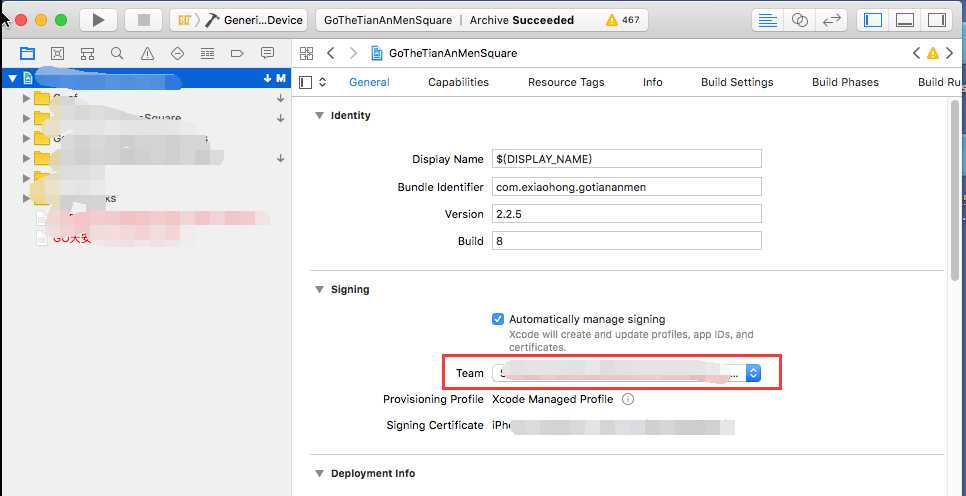Collapse the Deployment Info section
The width and height of the screenshot is (966, 496).
(319, 473)
